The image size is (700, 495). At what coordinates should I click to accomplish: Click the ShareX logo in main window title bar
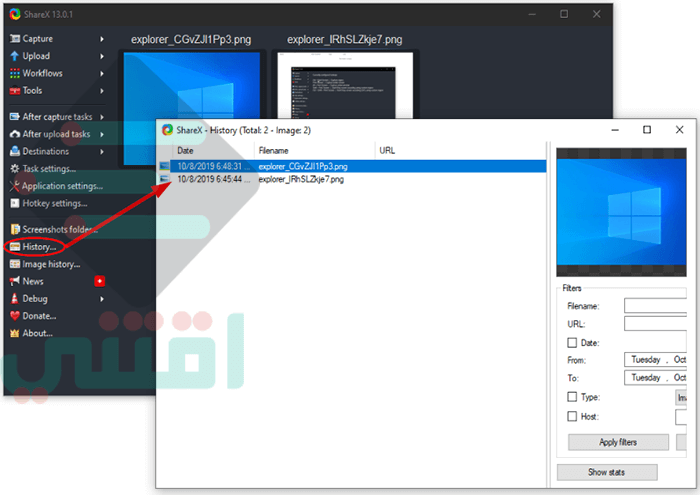(15, 14)
